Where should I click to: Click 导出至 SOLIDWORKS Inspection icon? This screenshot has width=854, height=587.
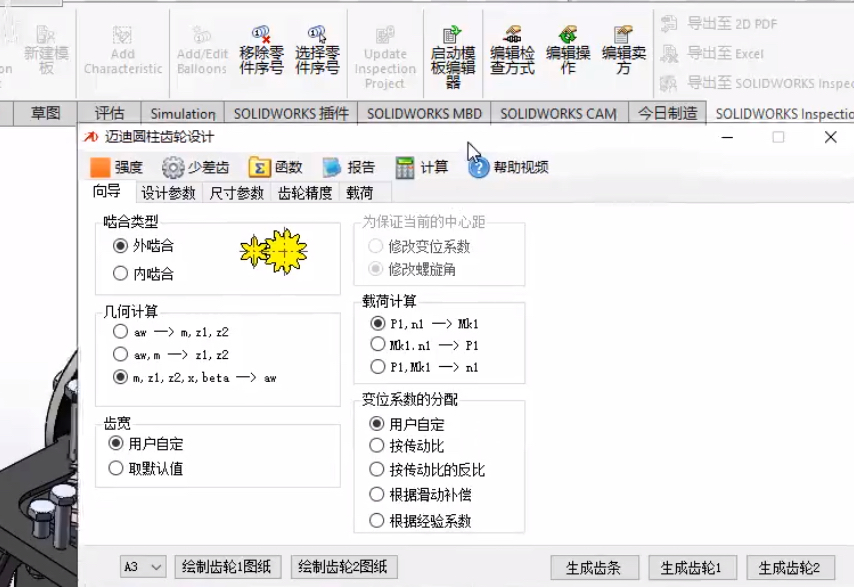[669, 83]
